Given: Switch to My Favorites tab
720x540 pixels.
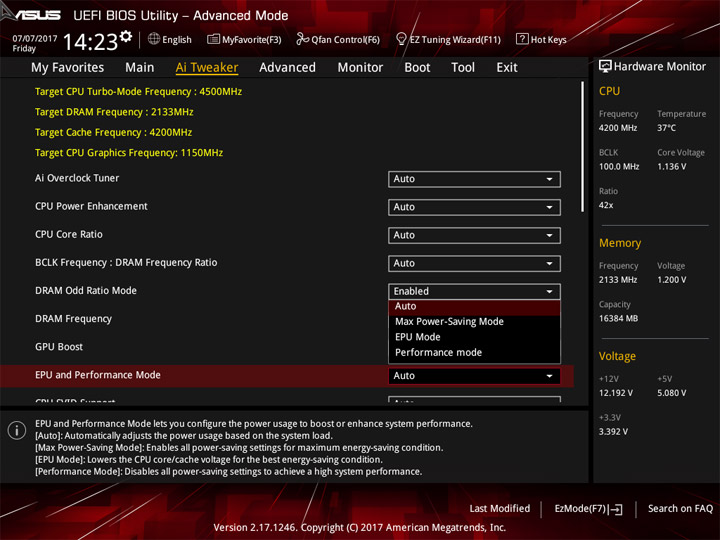Looking at the screenshot, I should click(x=68, y=68).
